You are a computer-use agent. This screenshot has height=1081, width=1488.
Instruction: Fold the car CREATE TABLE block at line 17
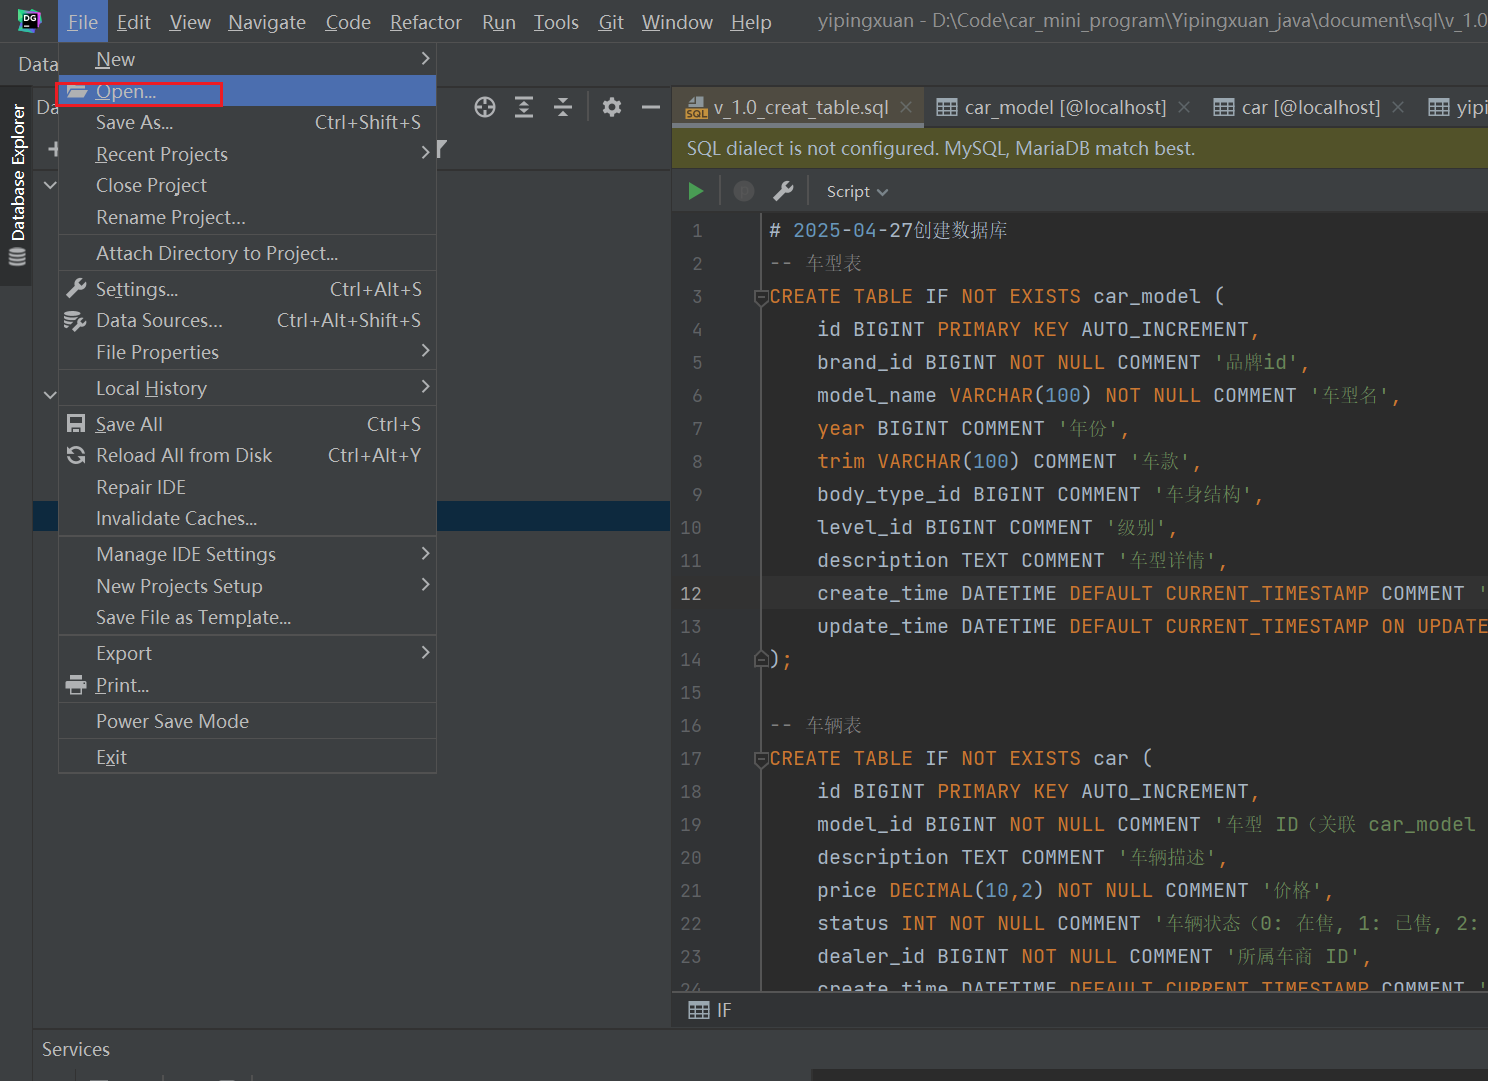pos(761,759)
